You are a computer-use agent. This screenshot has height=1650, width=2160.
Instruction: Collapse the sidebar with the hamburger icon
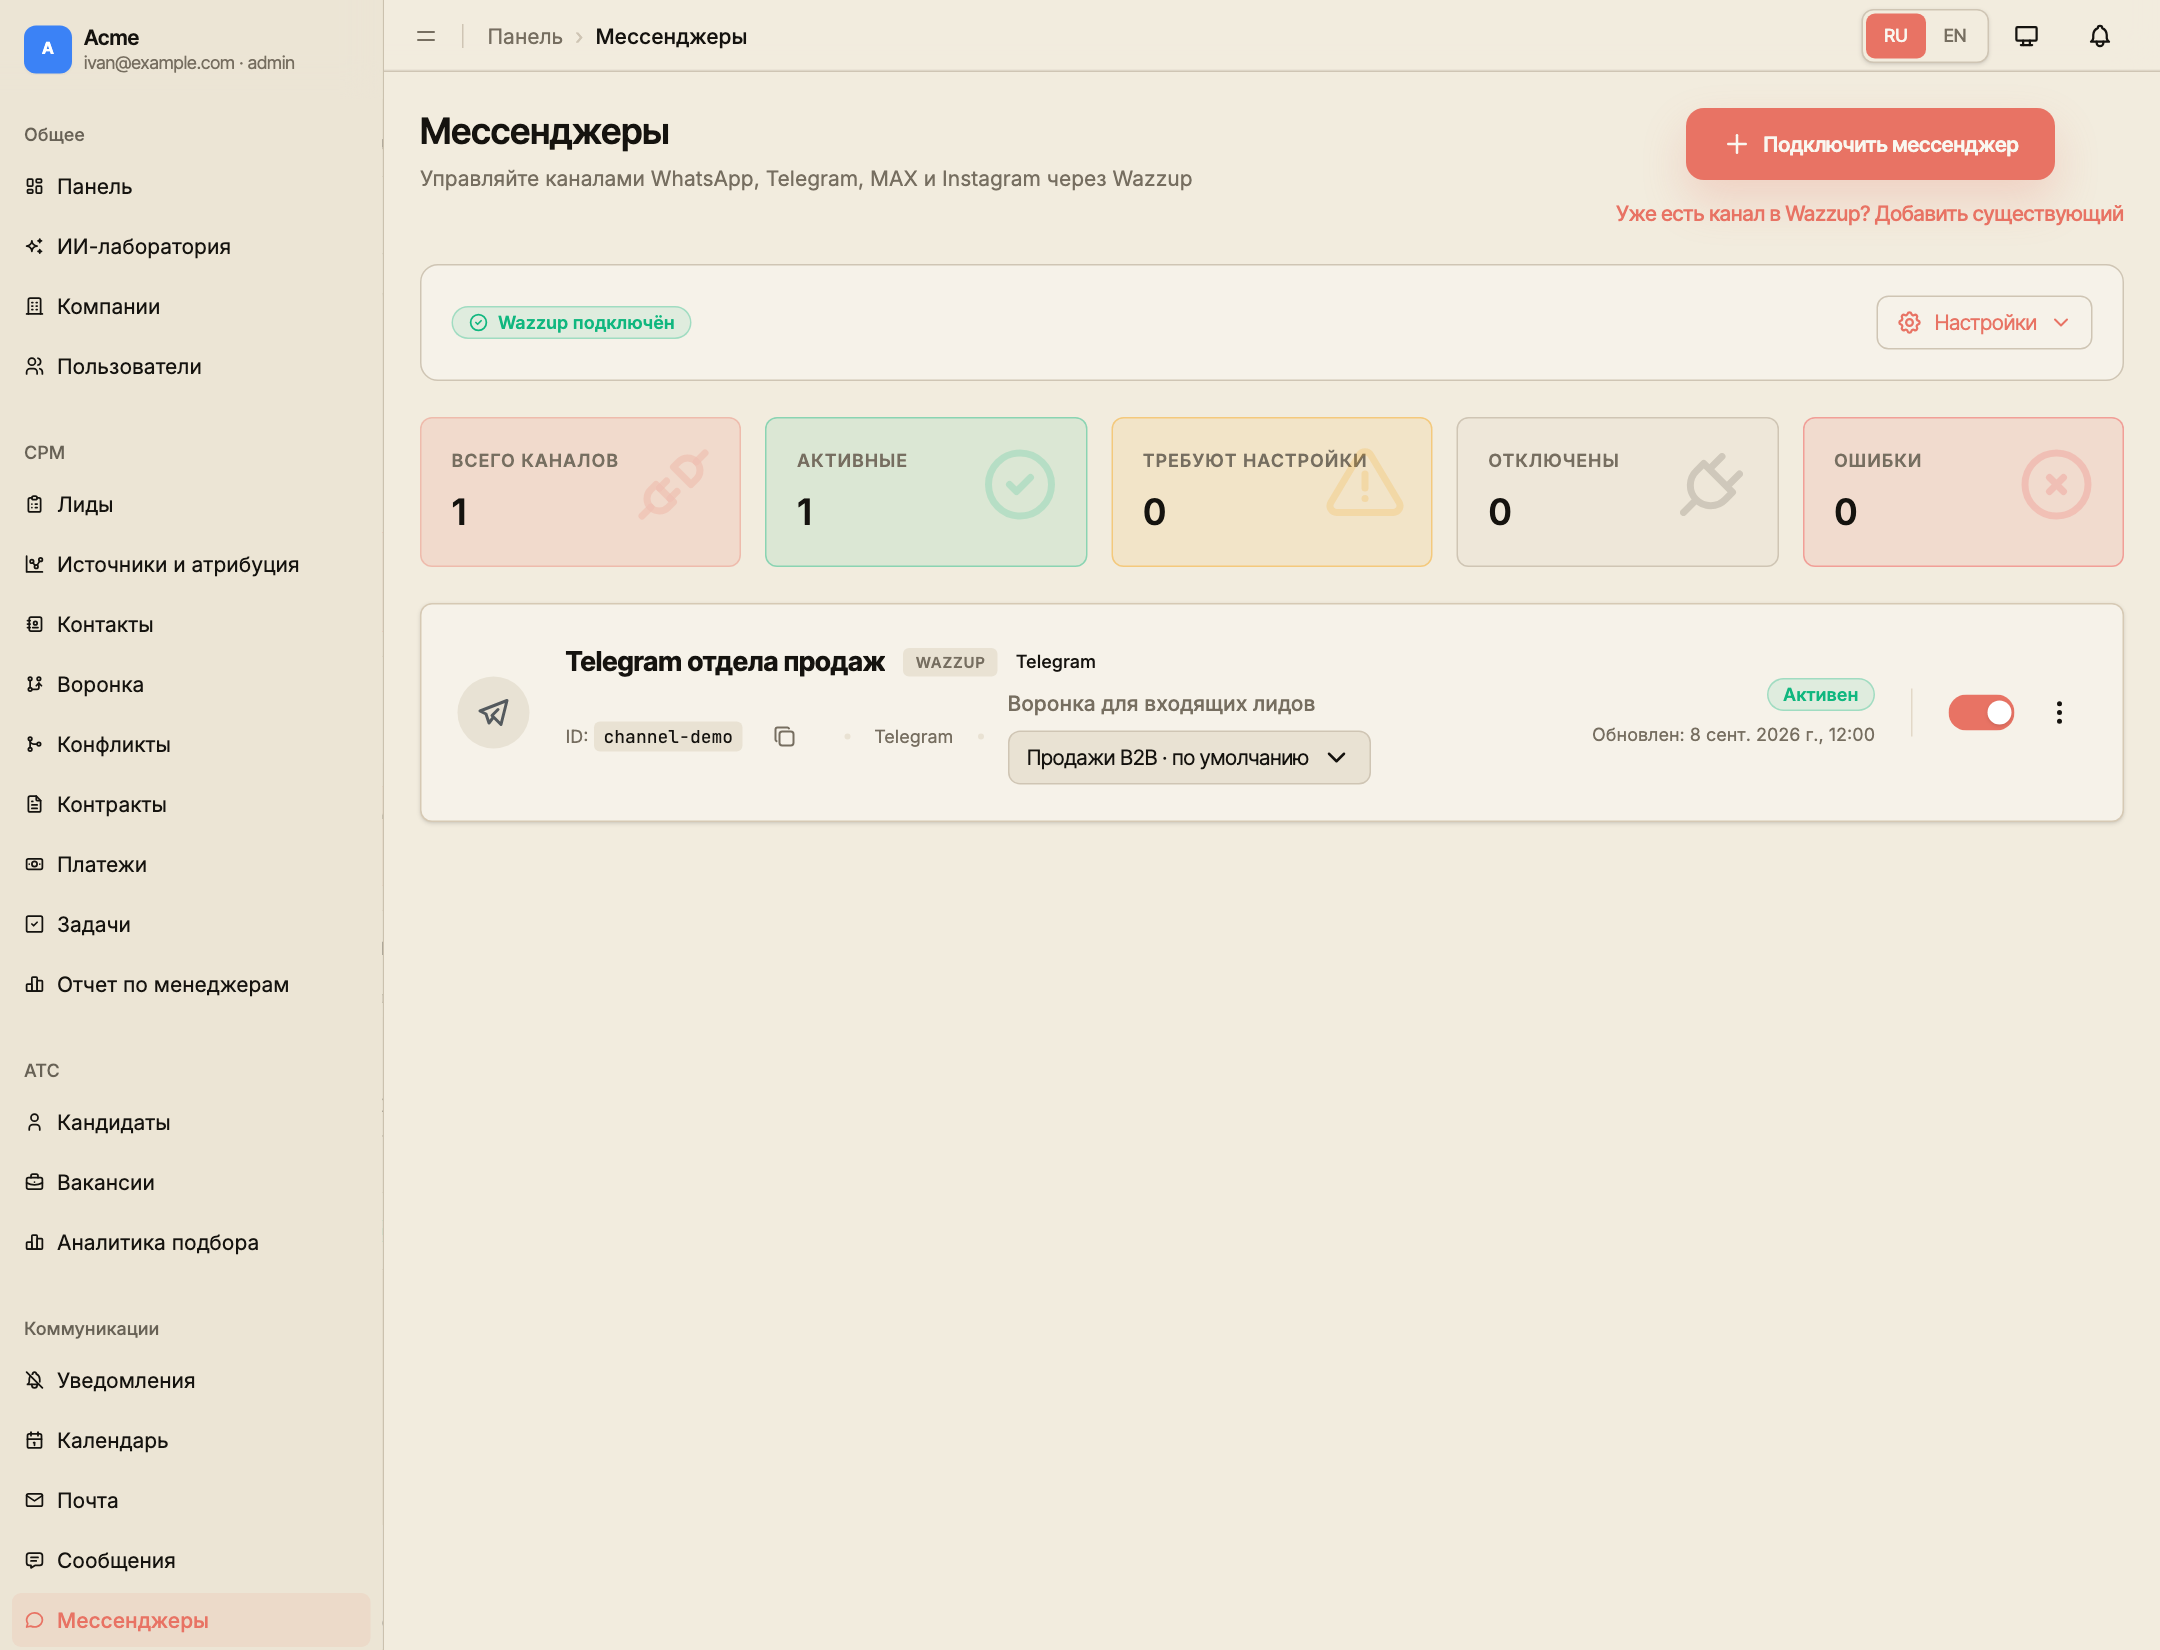426,36
